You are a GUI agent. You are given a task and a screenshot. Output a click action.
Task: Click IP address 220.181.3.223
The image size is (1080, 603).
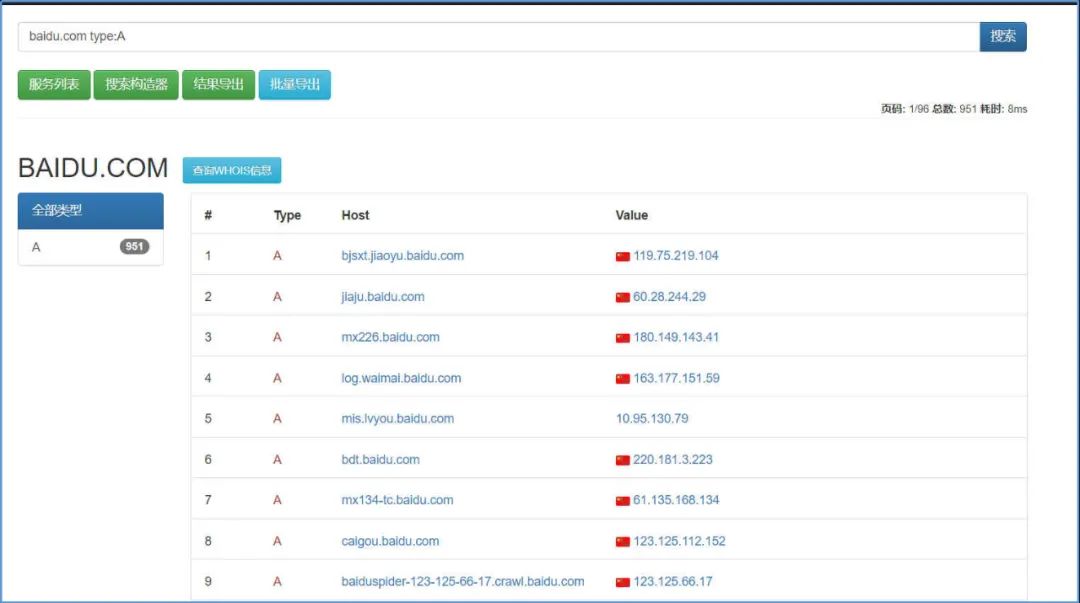tap(673, 460)
